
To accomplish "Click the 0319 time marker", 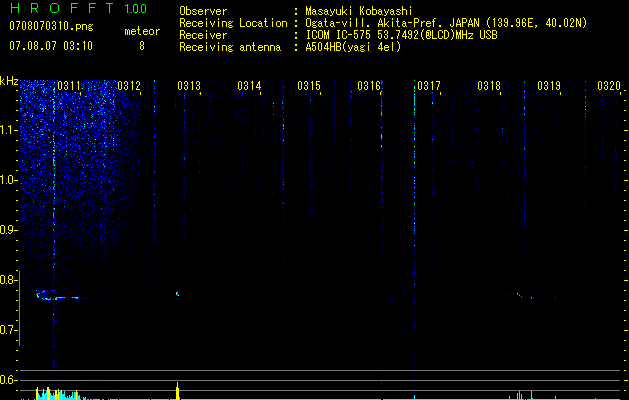I will coord(549,86).
